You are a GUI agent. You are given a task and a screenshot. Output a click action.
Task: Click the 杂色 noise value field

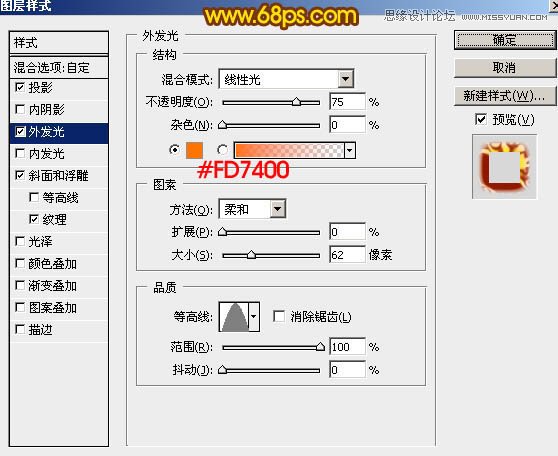tap(347, 125)
